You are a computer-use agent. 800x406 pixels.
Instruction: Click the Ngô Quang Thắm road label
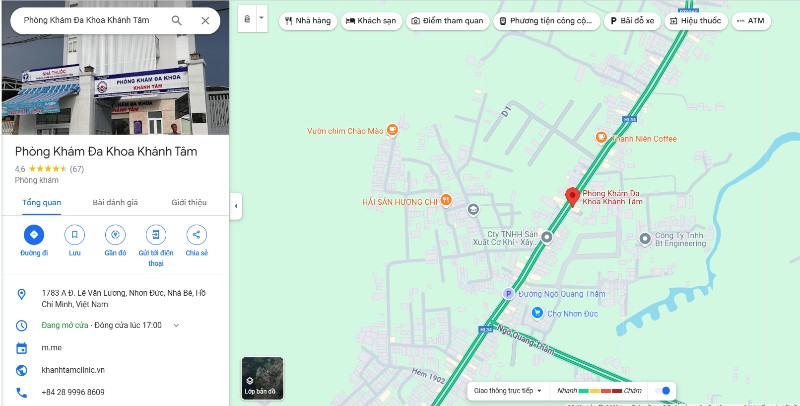[526, 340]
